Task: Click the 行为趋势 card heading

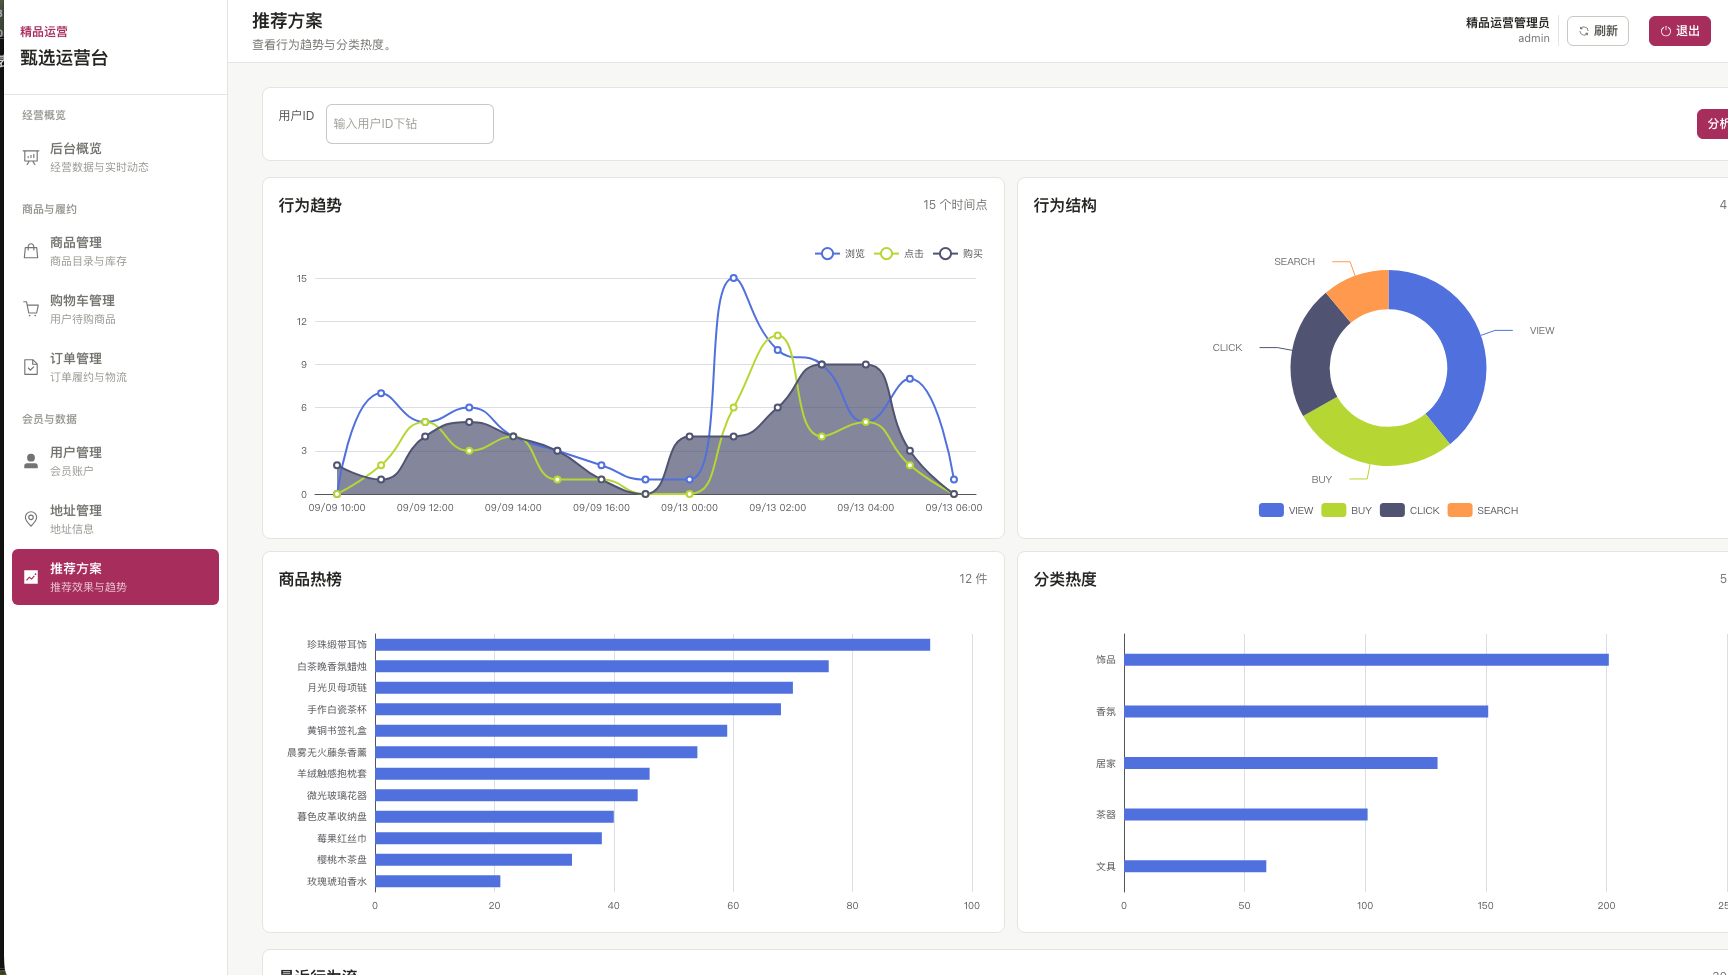Action: coord(310,205)
